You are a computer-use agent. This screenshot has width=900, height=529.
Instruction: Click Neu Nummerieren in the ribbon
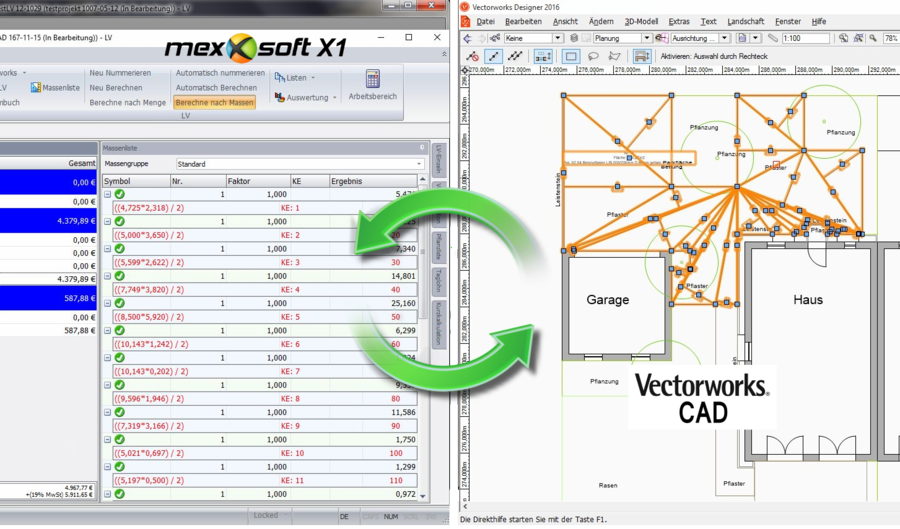[x=120, y=73]
